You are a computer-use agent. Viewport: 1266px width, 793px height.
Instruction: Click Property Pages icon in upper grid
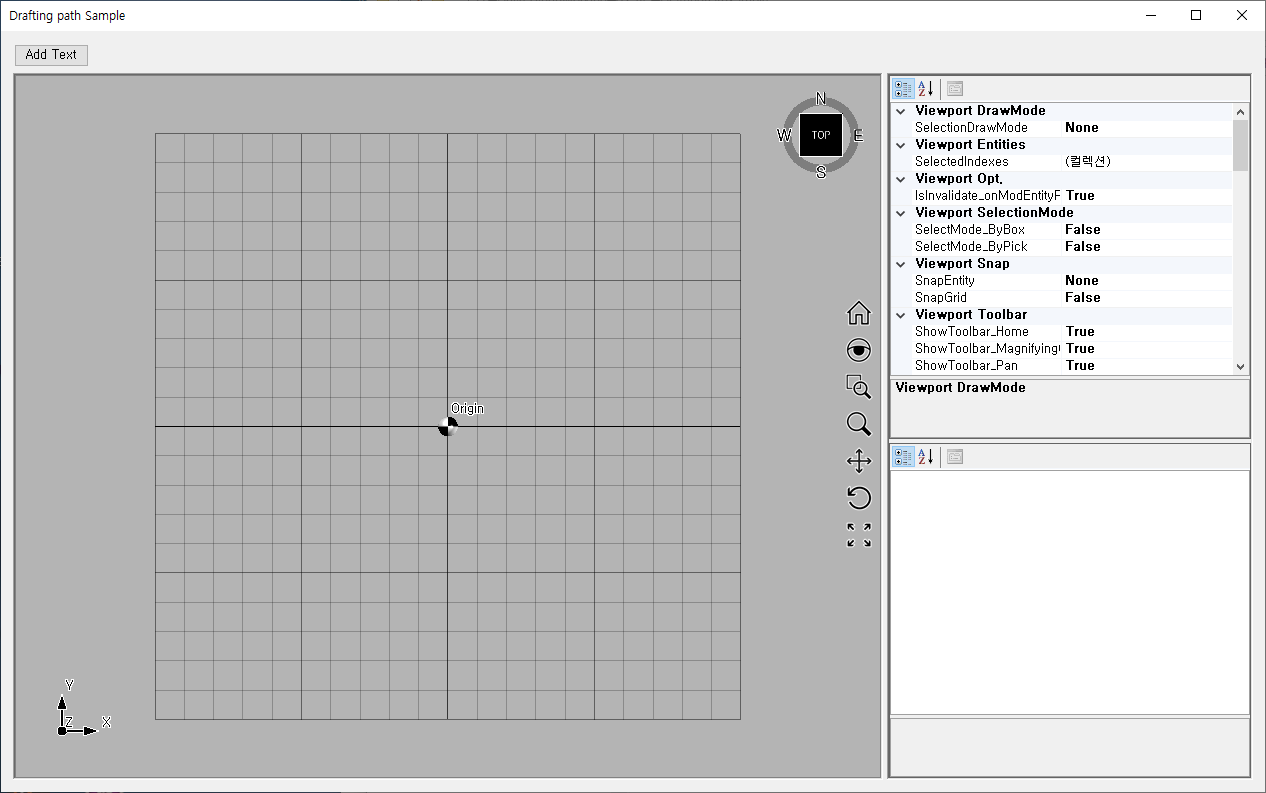(x=955, y=89)
